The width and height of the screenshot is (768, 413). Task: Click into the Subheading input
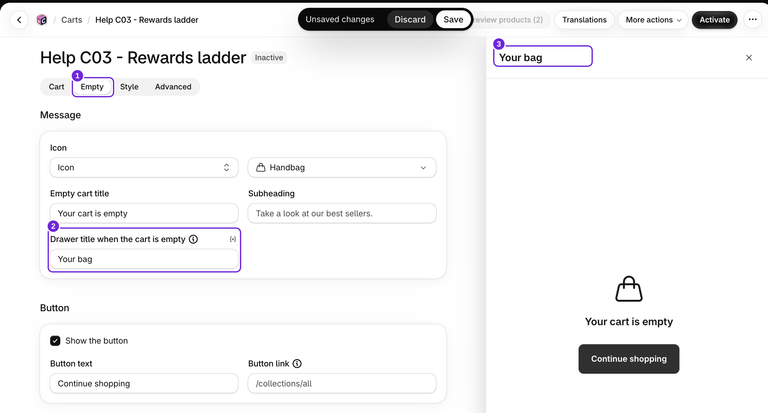[x=342, y=214]
